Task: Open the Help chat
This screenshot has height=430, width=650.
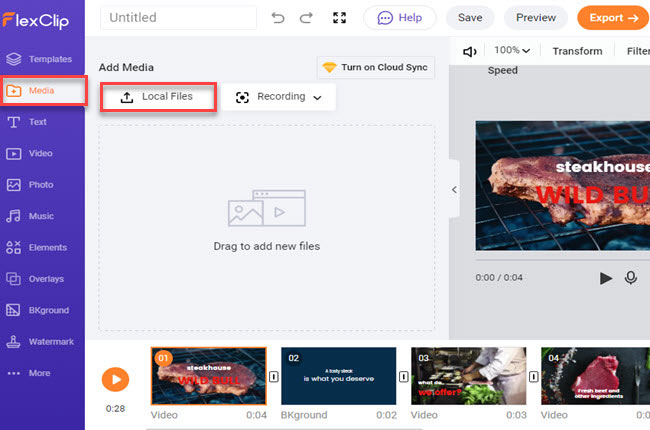Action: click(400, 18)
